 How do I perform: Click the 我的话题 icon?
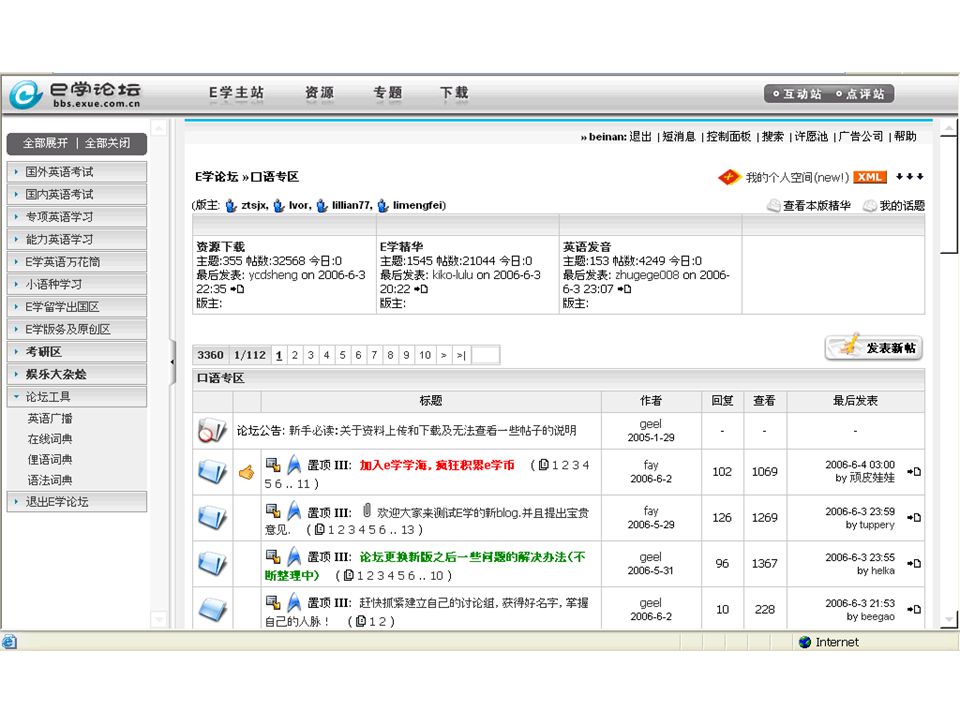pos(870,206)
